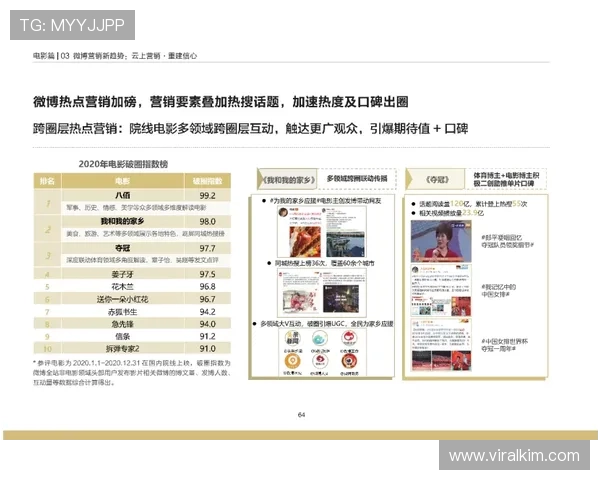600x480 pixels.
Task: Select score 98.0 in the table
Action: coord(207,222)
